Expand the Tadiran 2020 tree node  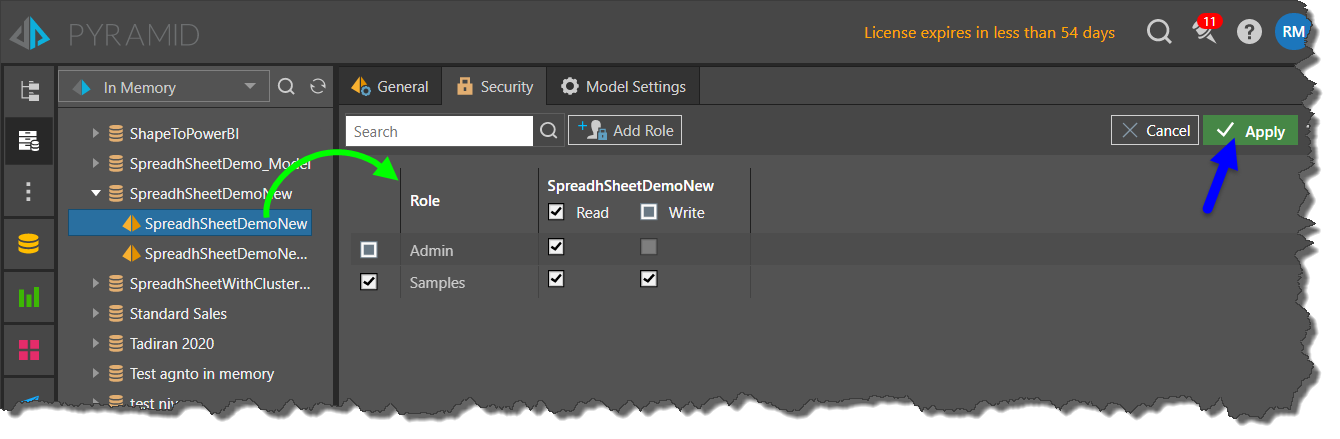[x=96, y=343]
